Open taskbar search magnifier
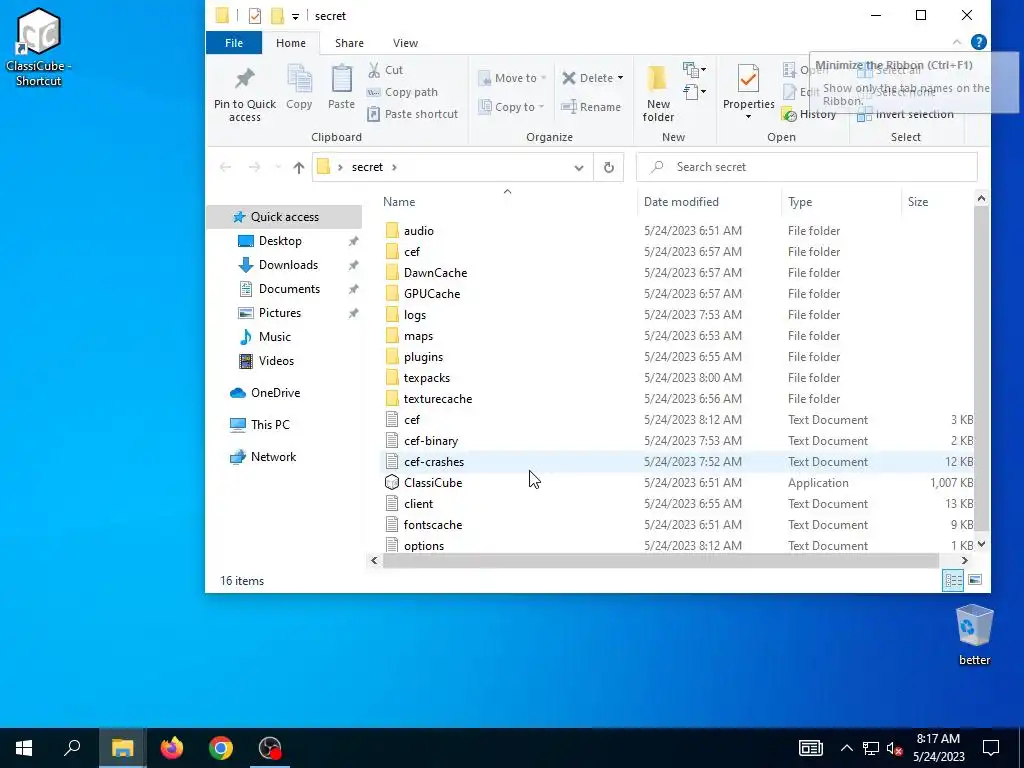 tap(72, 748)
